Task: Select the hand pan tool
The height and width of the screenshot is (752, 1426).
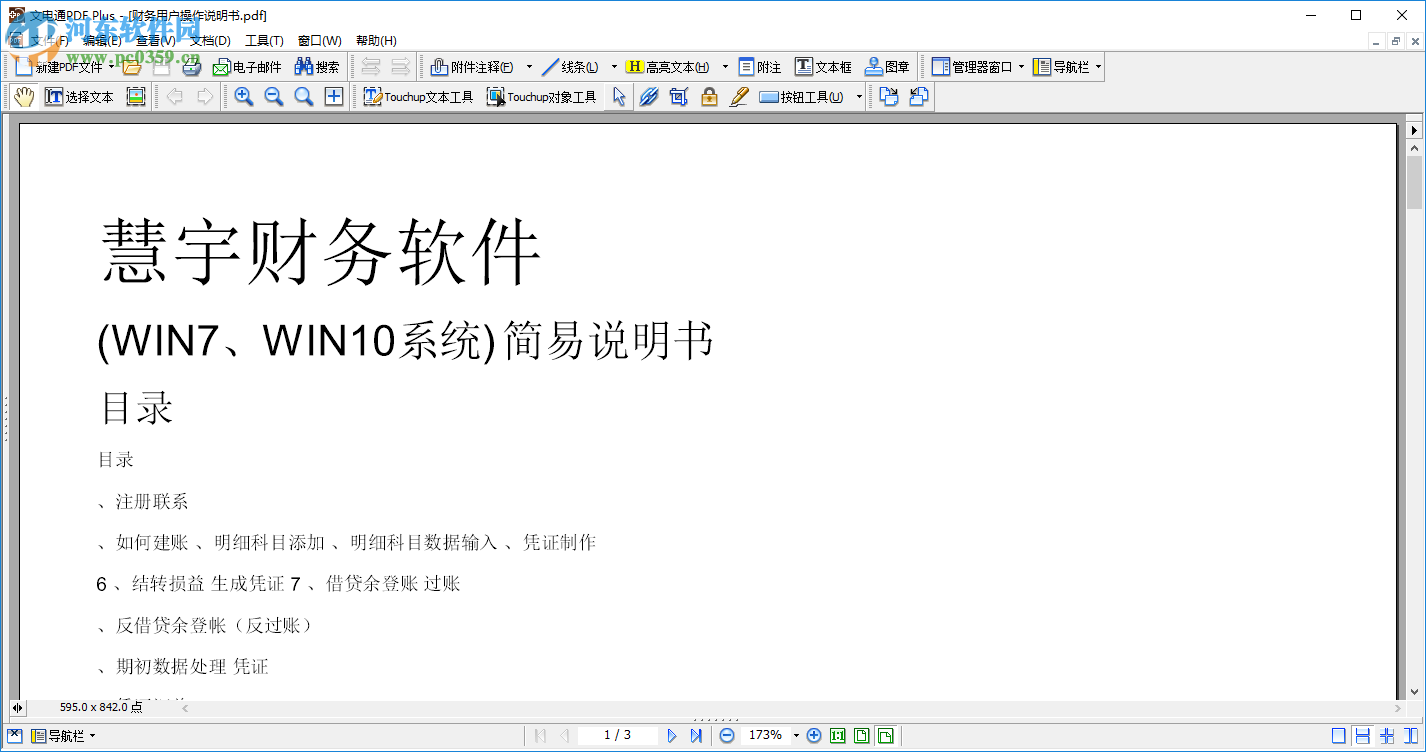Action: [x=25, y=96]
